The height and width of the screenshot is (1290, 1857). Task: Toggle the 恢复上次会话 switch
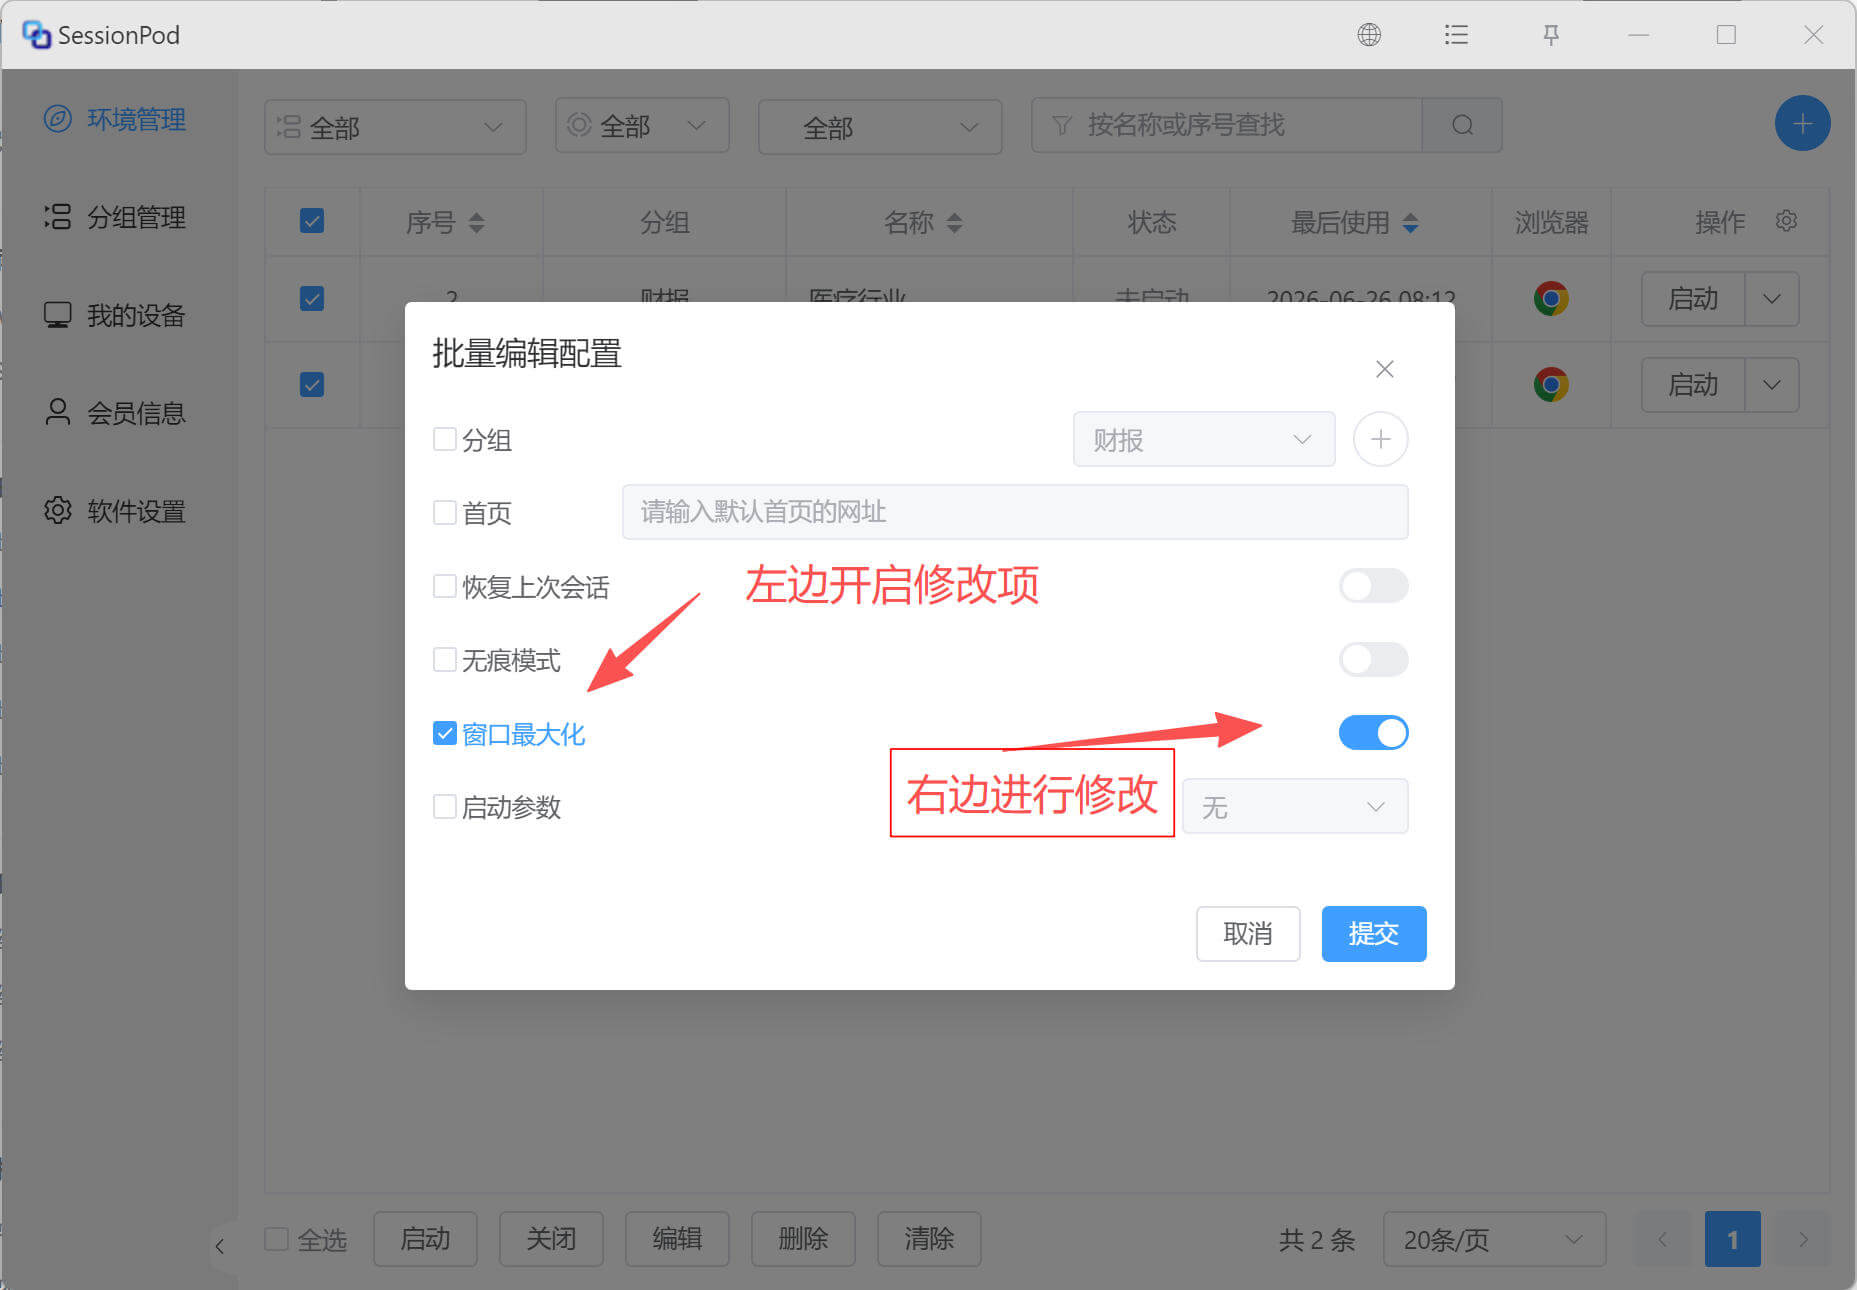[1373, 586]
